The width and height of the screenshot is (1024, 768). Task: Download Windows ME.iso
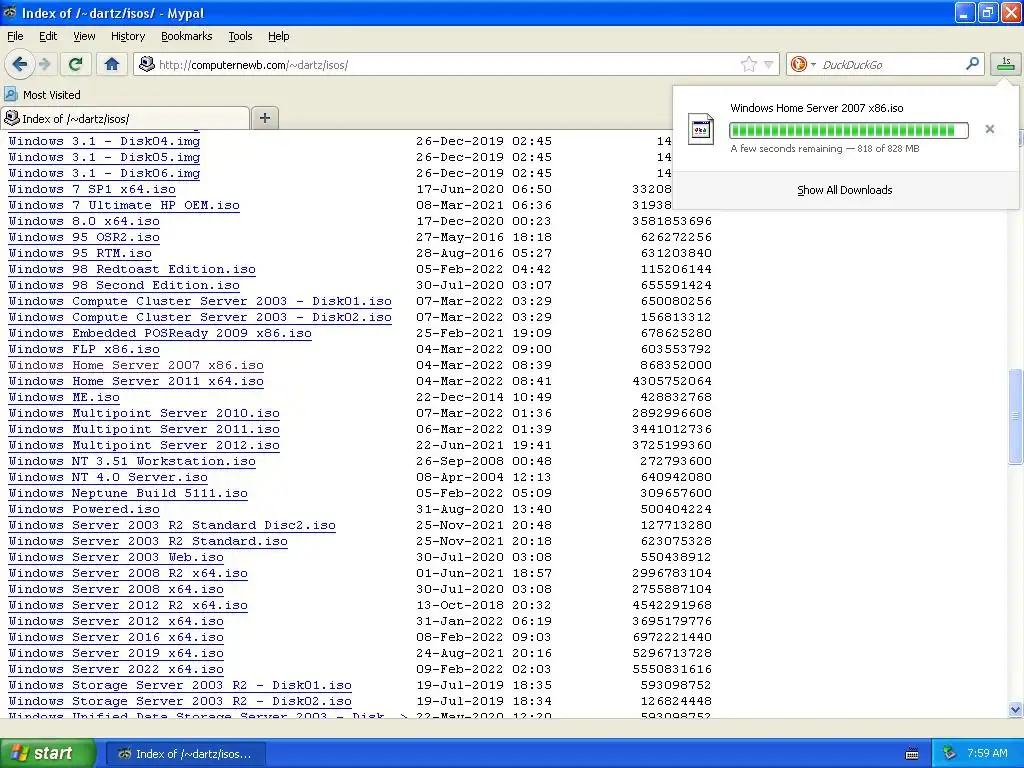[x=63, y=397]
